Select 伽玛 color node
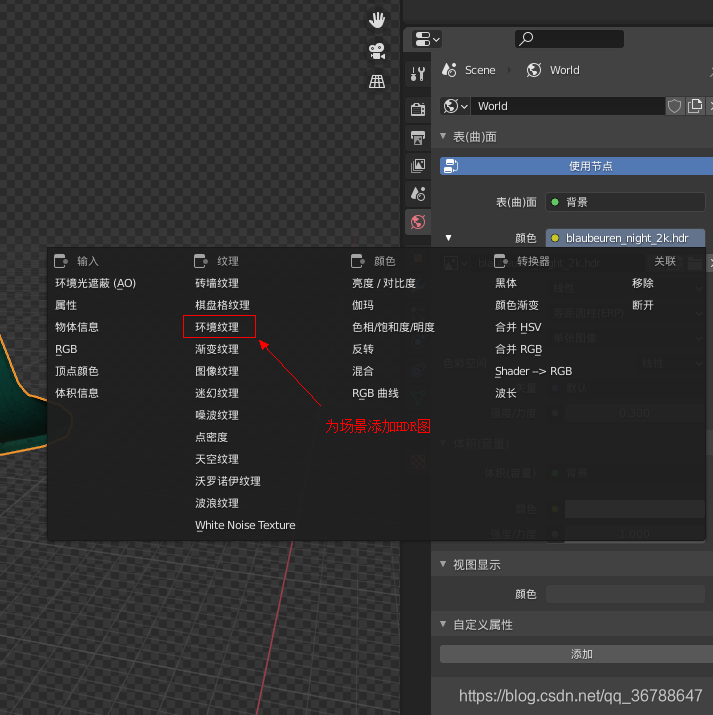This screenshot has height=715, width=713. (363, 305)
